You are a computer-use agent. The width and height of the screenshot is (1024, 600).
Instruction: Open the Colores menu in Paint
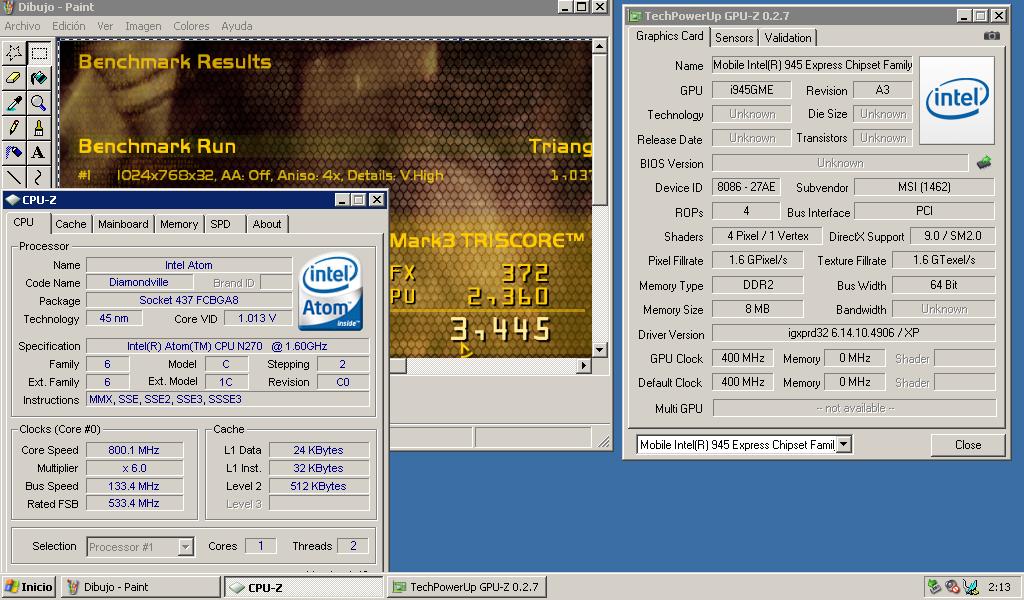pos(191,26)
